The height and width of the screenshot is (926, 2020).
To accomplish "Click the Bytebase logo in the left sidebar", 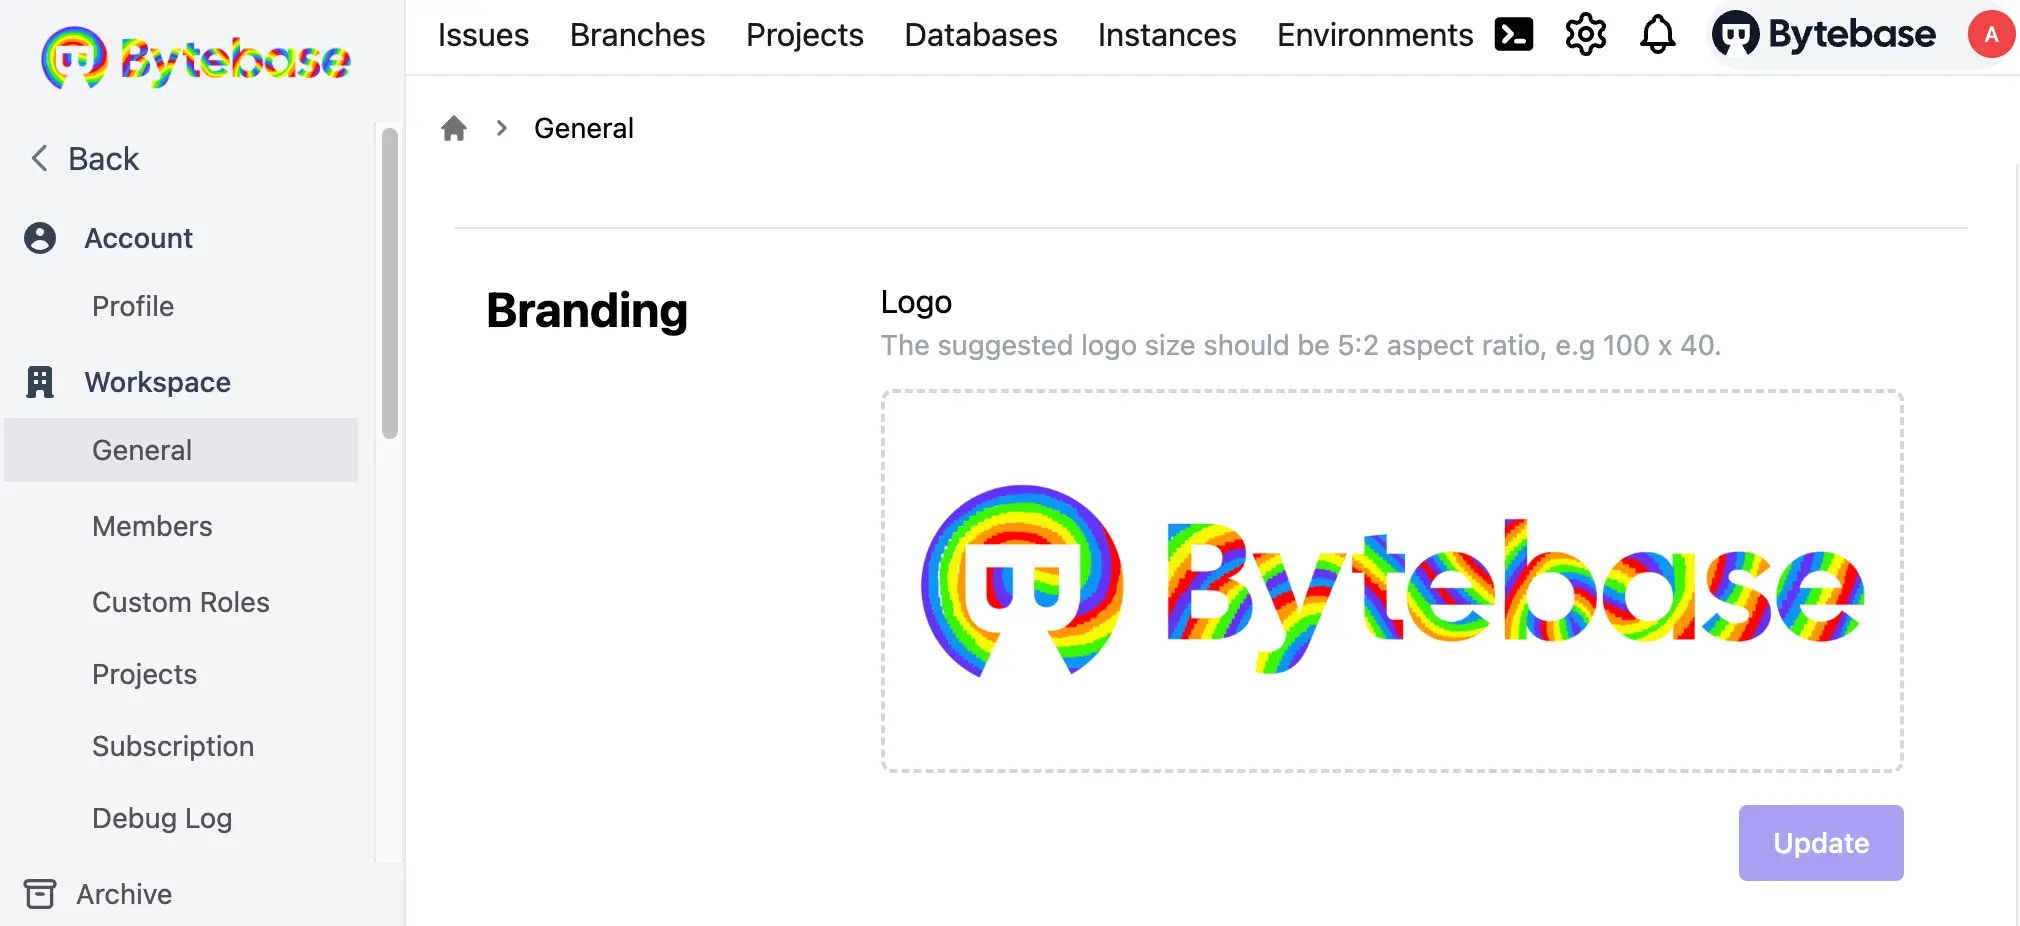I will coord(194,59).
